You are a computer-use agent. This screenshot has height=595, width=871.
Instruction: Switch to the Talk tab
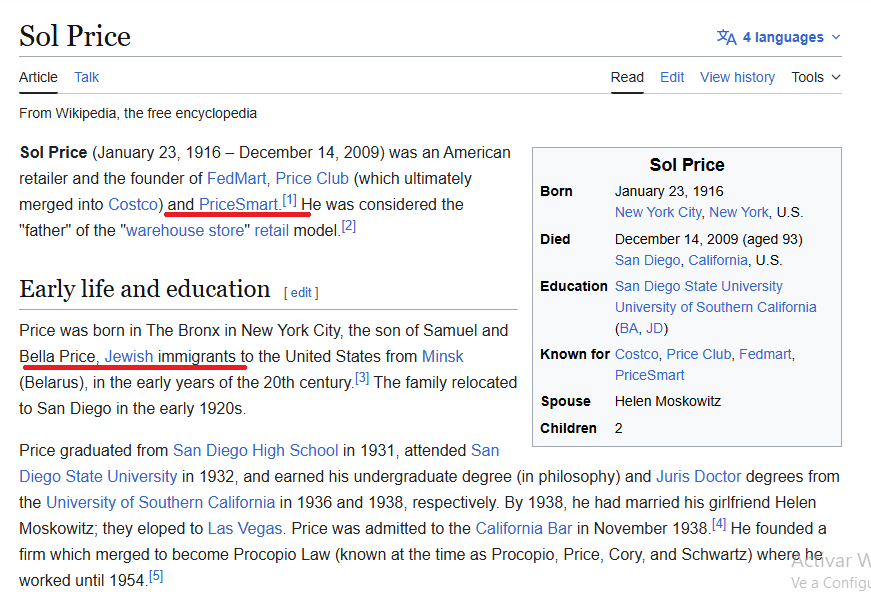tap(86, 77)
